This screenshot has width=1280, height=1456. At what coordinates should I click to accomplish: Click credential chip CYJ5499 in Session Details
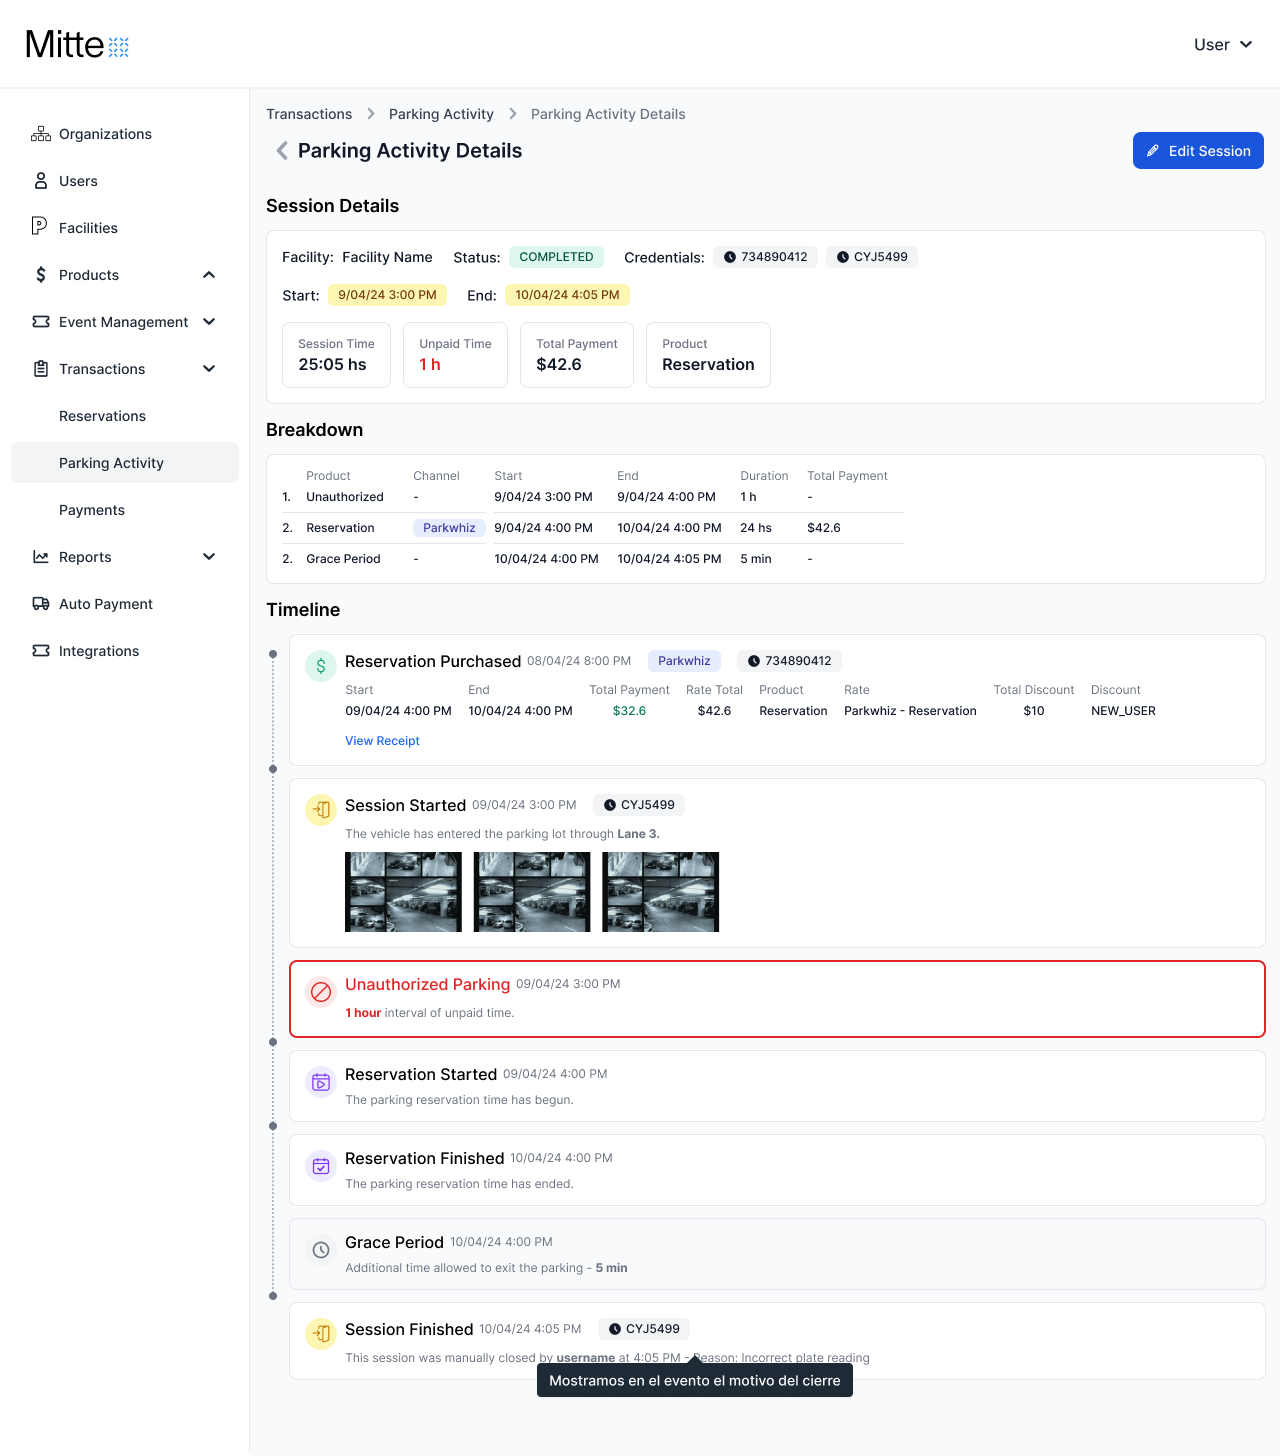[x=872, y=257]
